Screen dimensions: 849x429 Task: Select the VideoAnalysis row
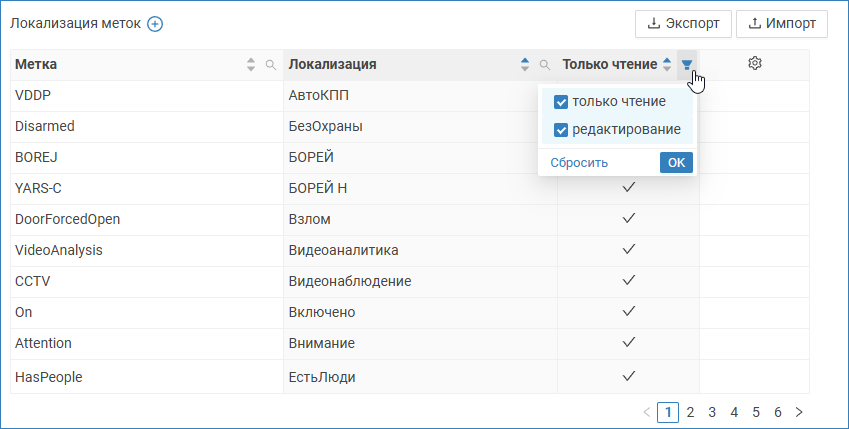coord(59,250)
